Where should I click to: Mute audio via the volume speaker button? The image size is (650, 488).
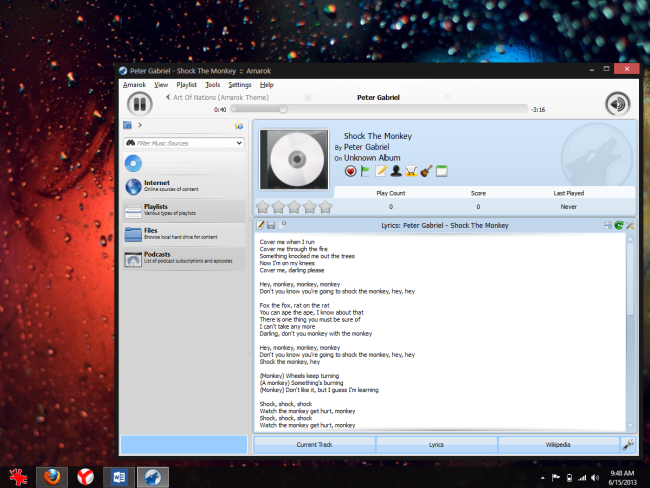click(x=618, y=104)
